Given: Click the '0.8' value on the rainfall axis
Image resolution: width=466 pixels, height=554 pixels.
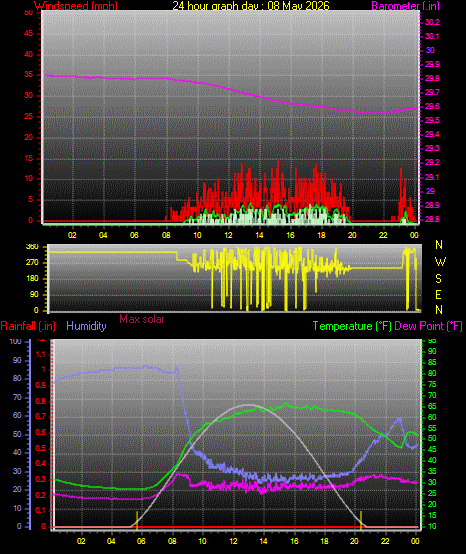Looking at the screenshot, I should 41,401.
